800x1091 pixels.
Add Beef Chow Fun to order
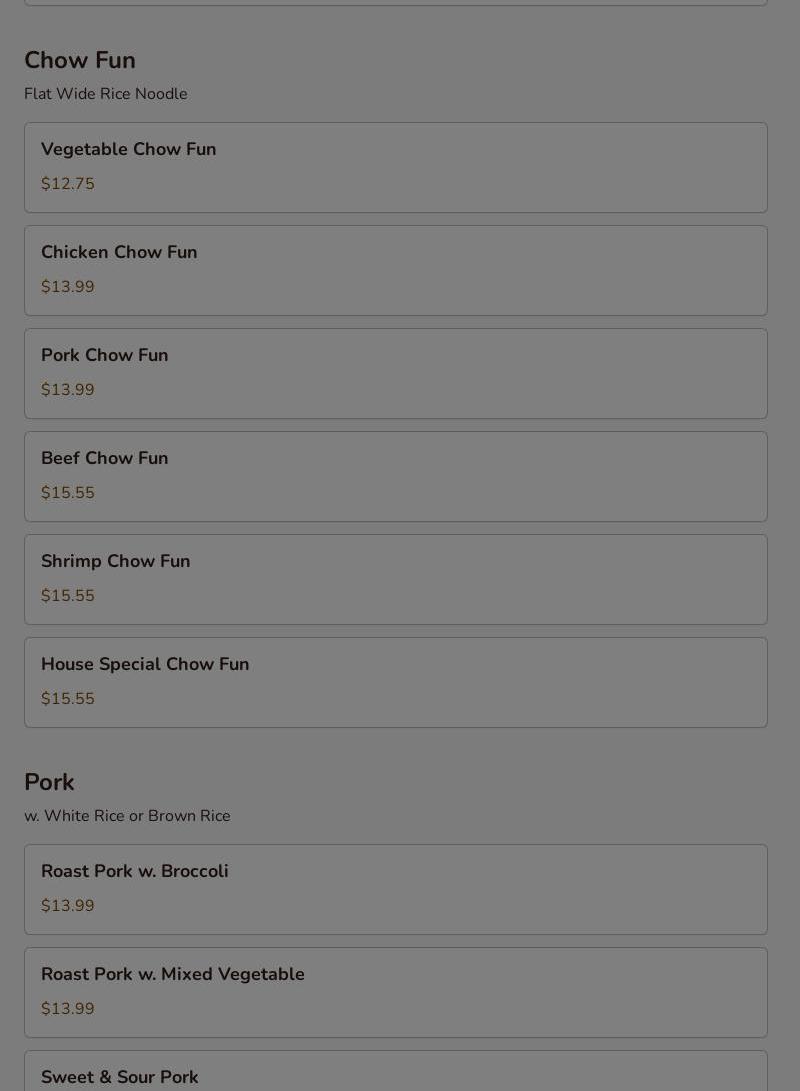[396, 477]
